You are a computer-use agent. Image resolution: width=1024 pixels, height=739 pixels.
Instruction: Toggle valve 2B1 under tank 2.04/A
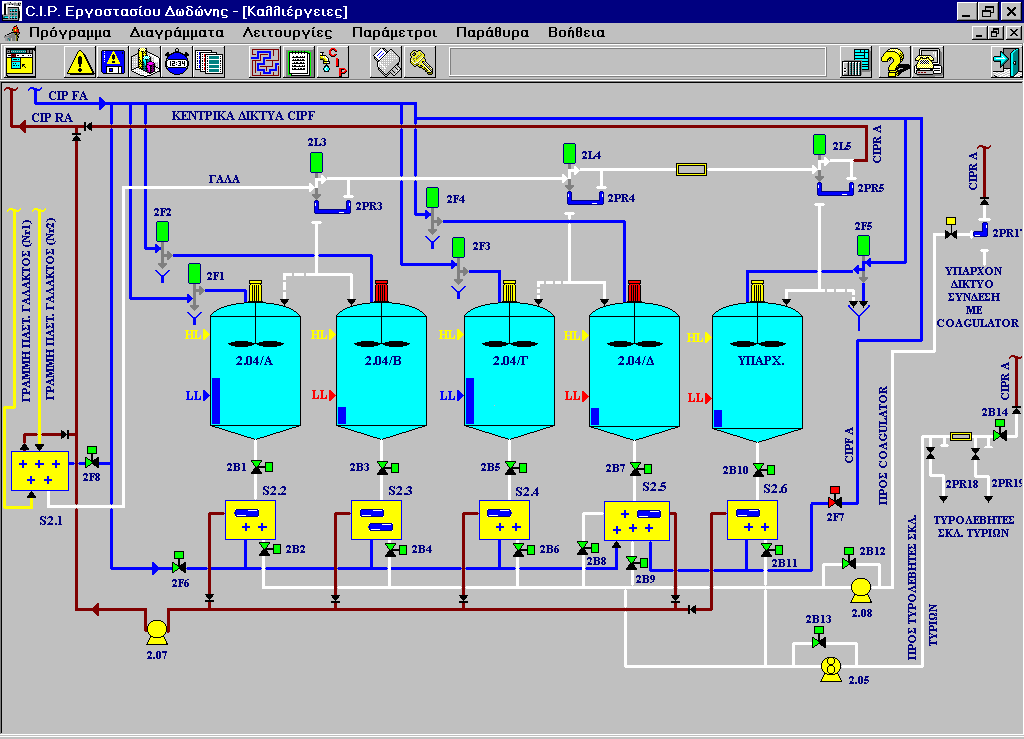258,468
